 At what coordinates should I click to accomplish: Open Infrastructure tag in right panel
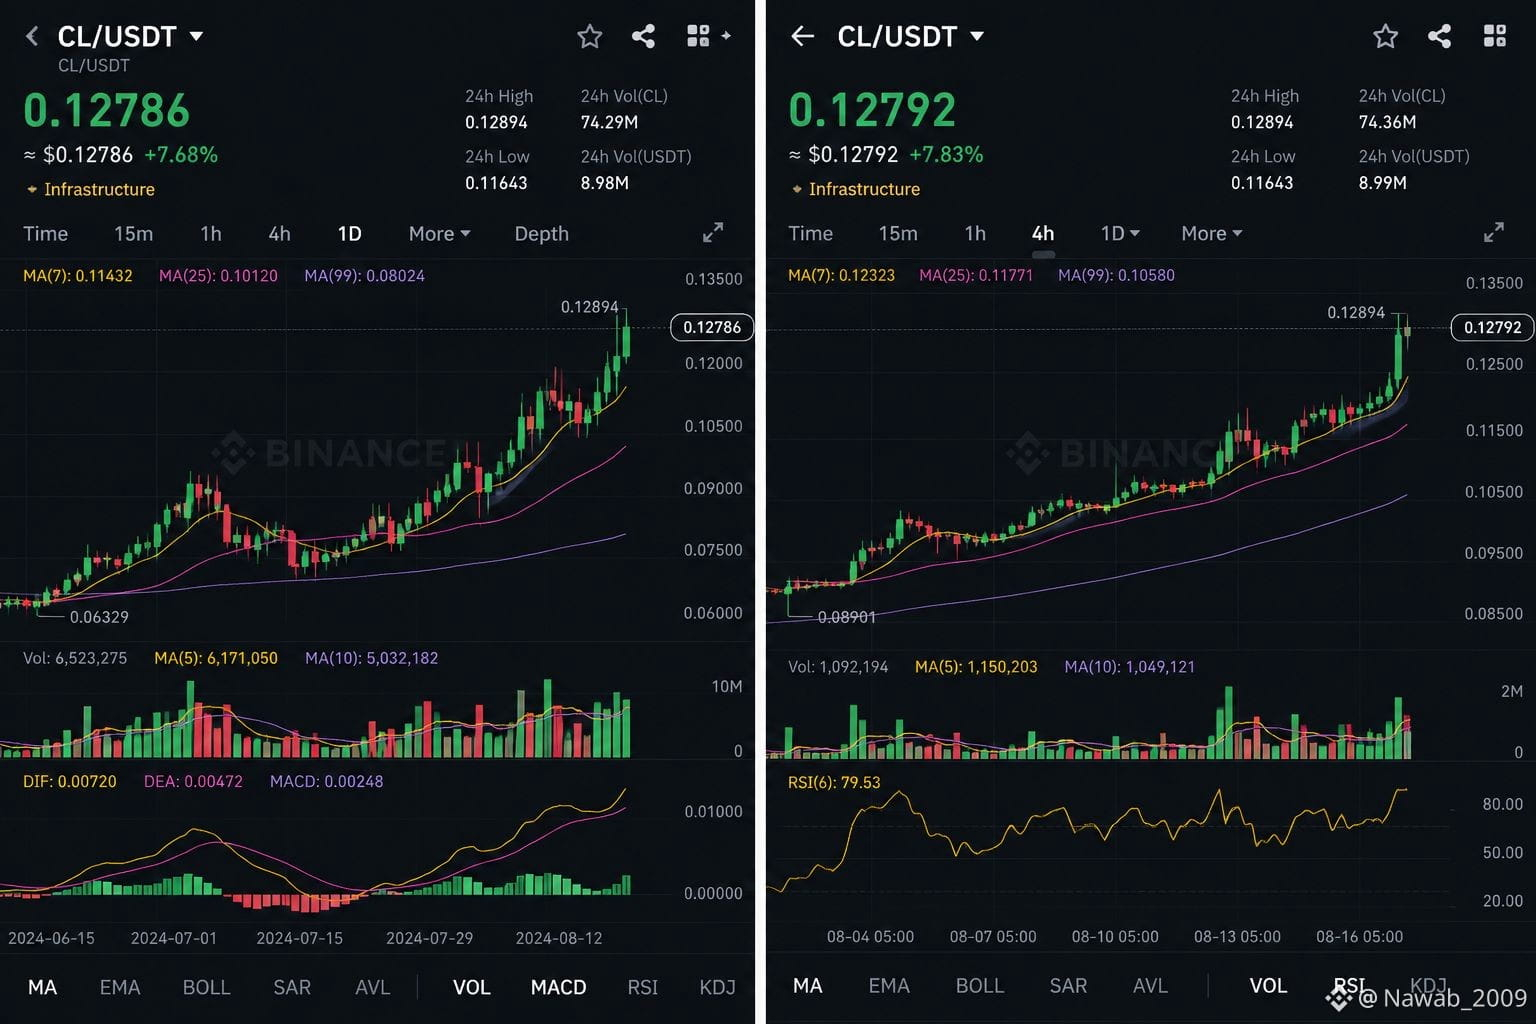856,189
